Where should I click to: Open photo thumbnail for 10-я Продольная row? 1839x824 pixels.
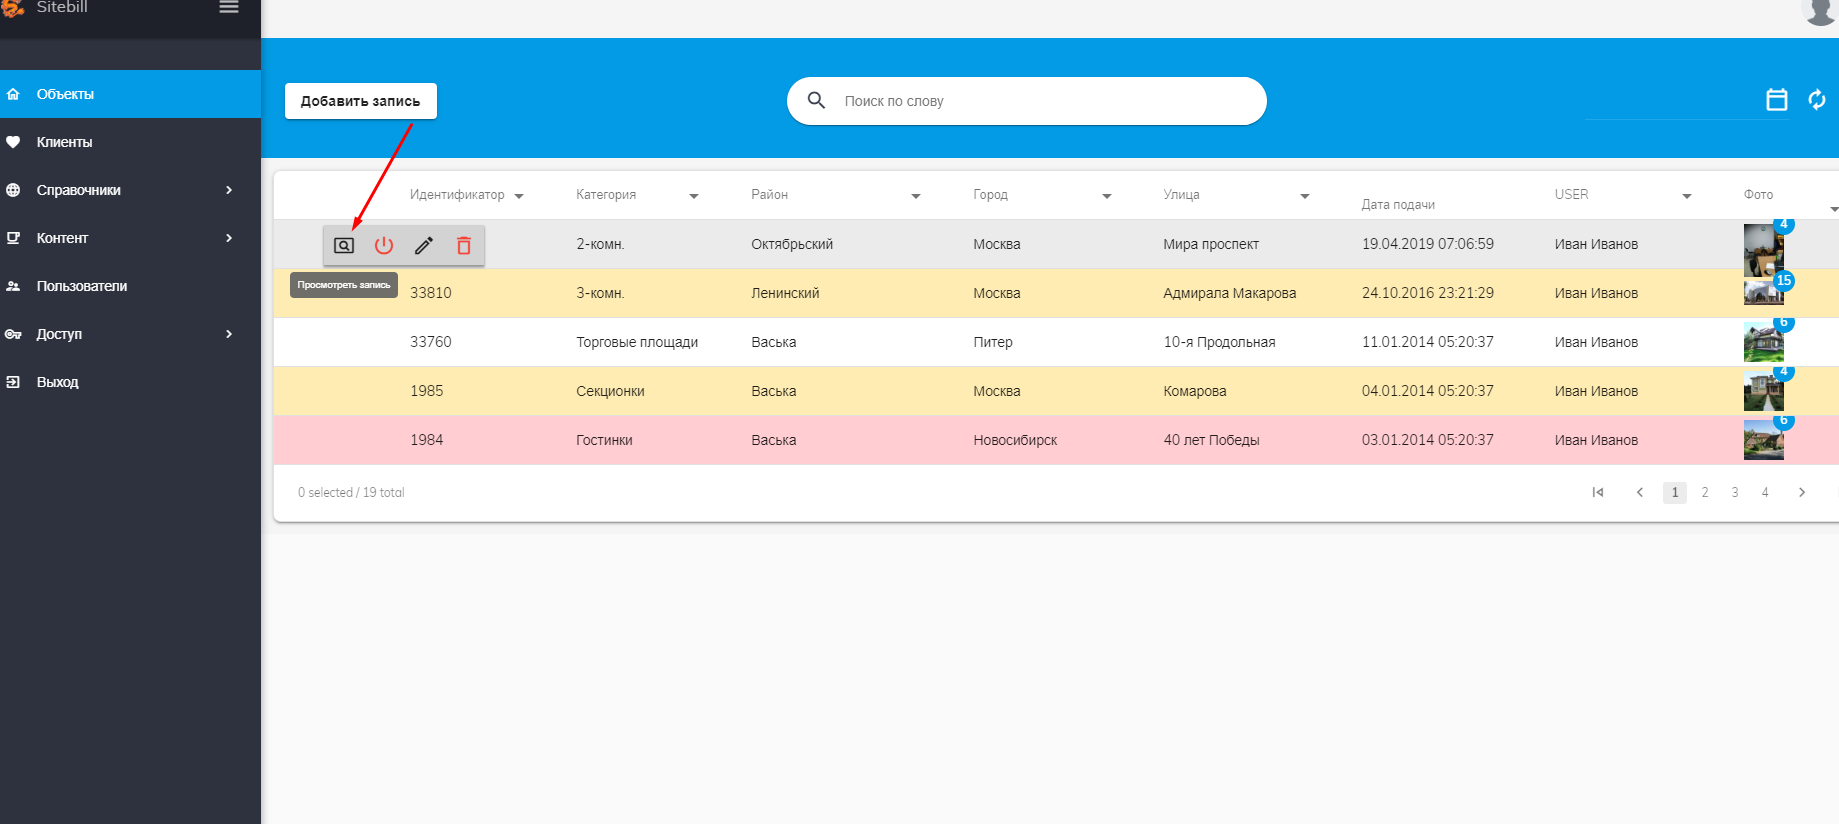1763,342
